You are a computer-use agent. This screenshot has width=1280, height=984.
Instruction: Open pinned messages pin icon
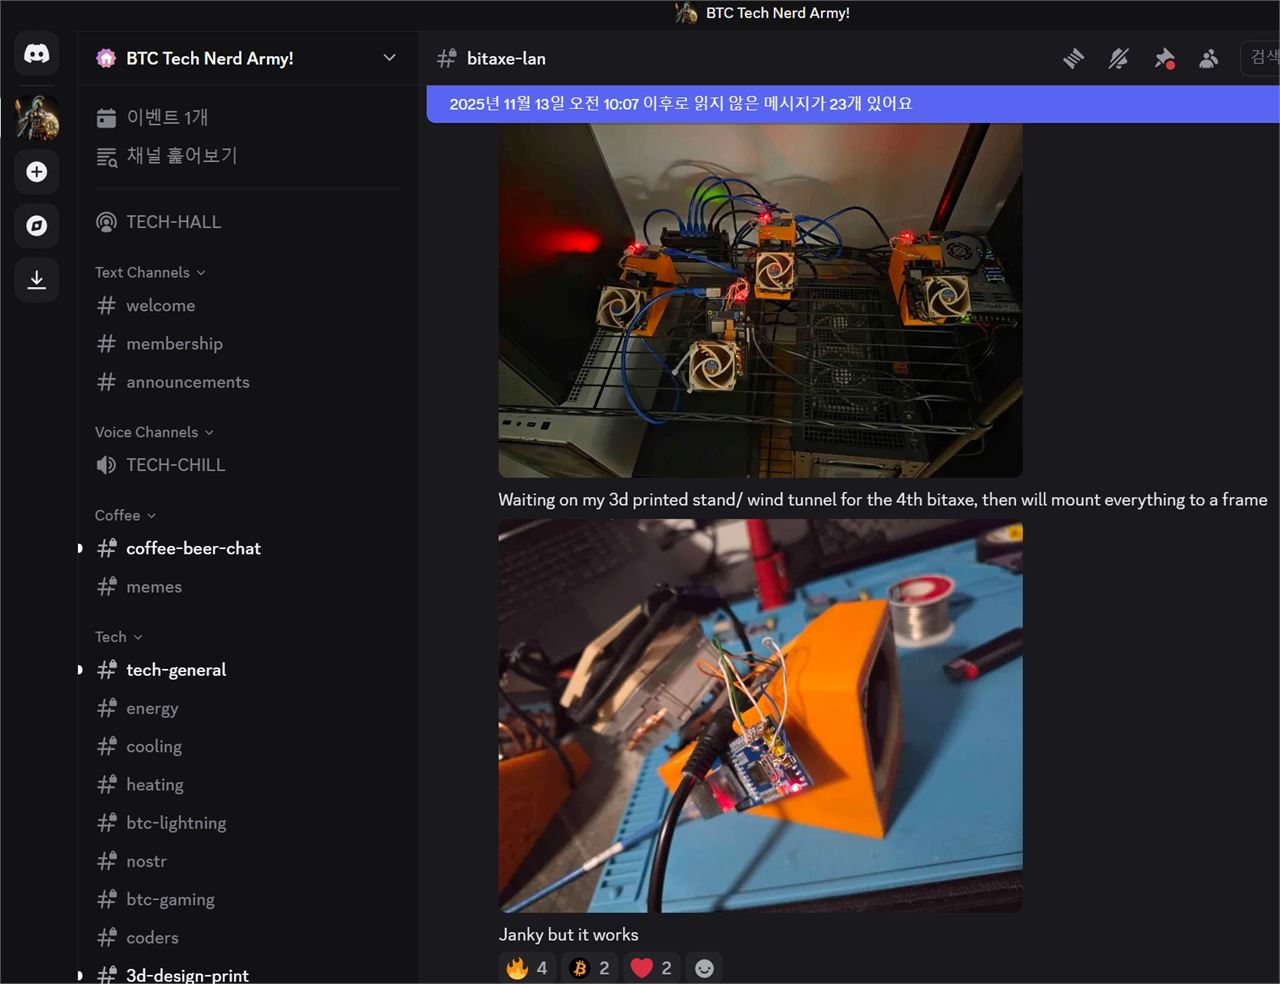[1164, 59]
